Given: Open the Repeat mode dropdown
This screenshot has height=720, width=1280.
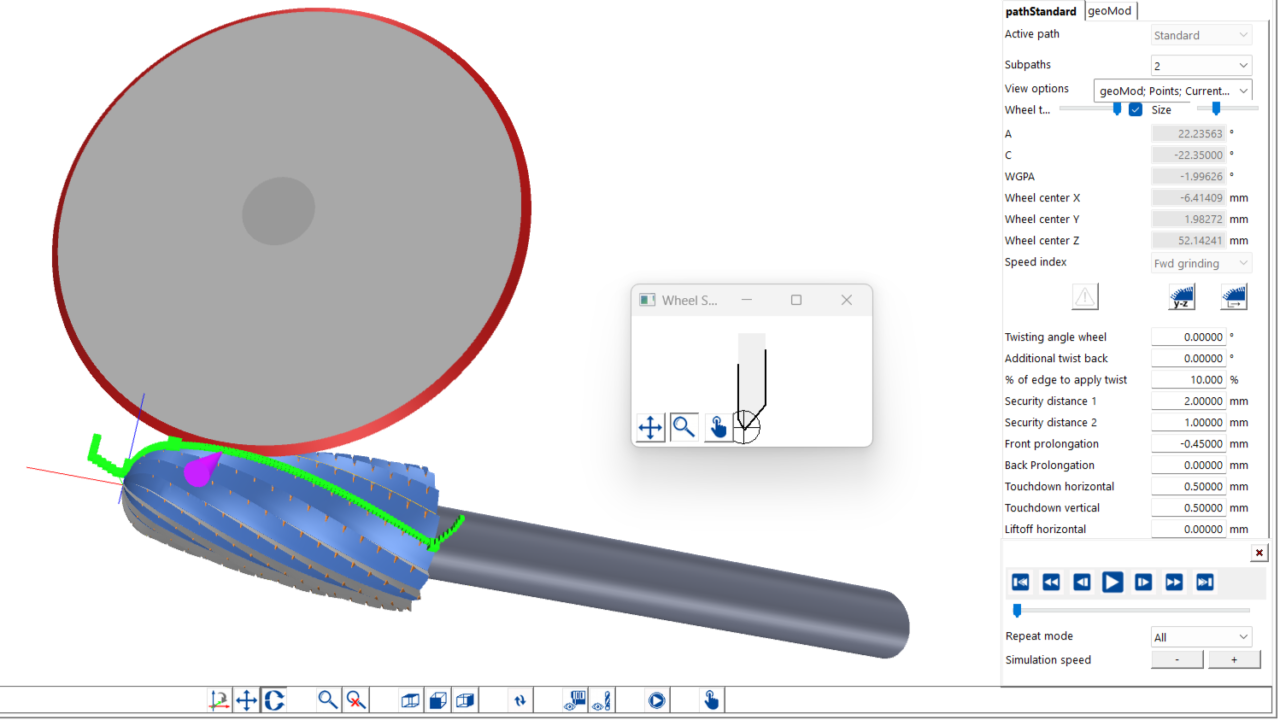Looking at the screenshot, I should [x=1201, y=637].
